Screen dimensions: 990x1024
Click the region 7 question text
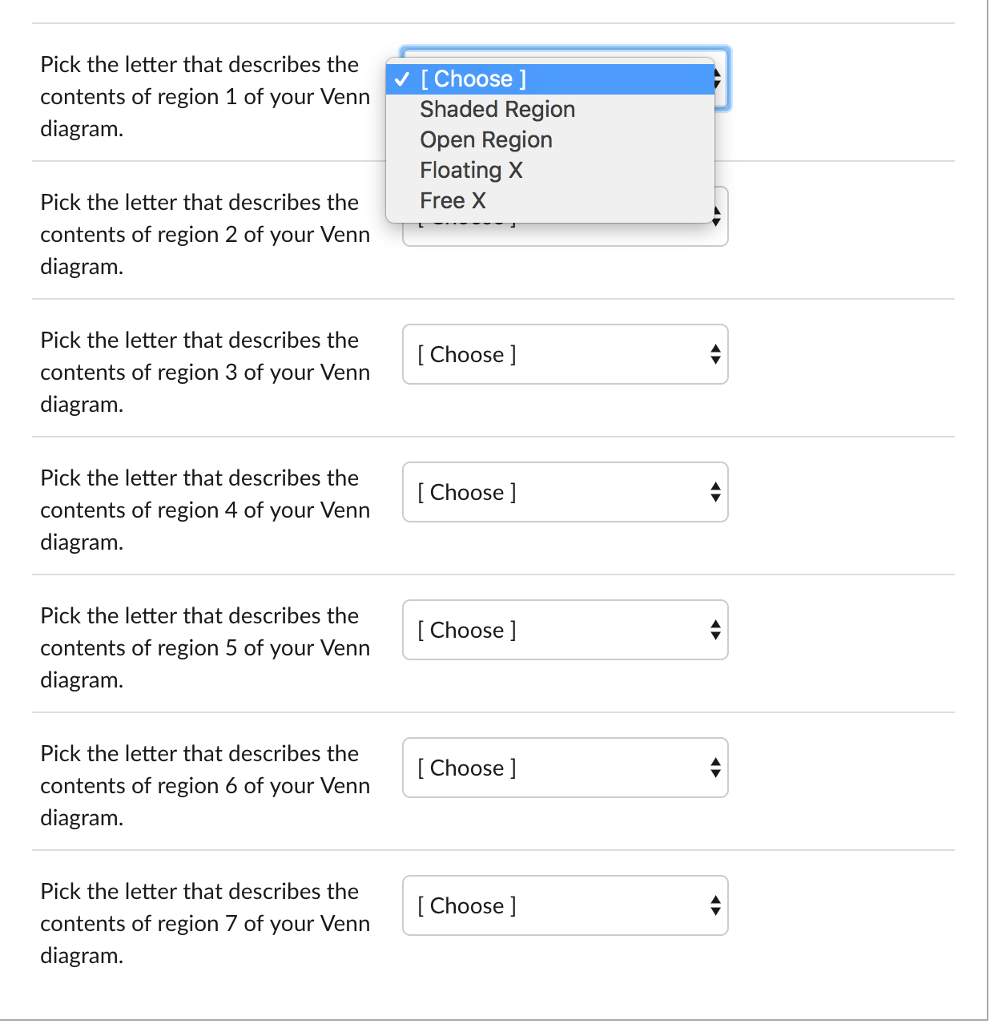point(205,924)
